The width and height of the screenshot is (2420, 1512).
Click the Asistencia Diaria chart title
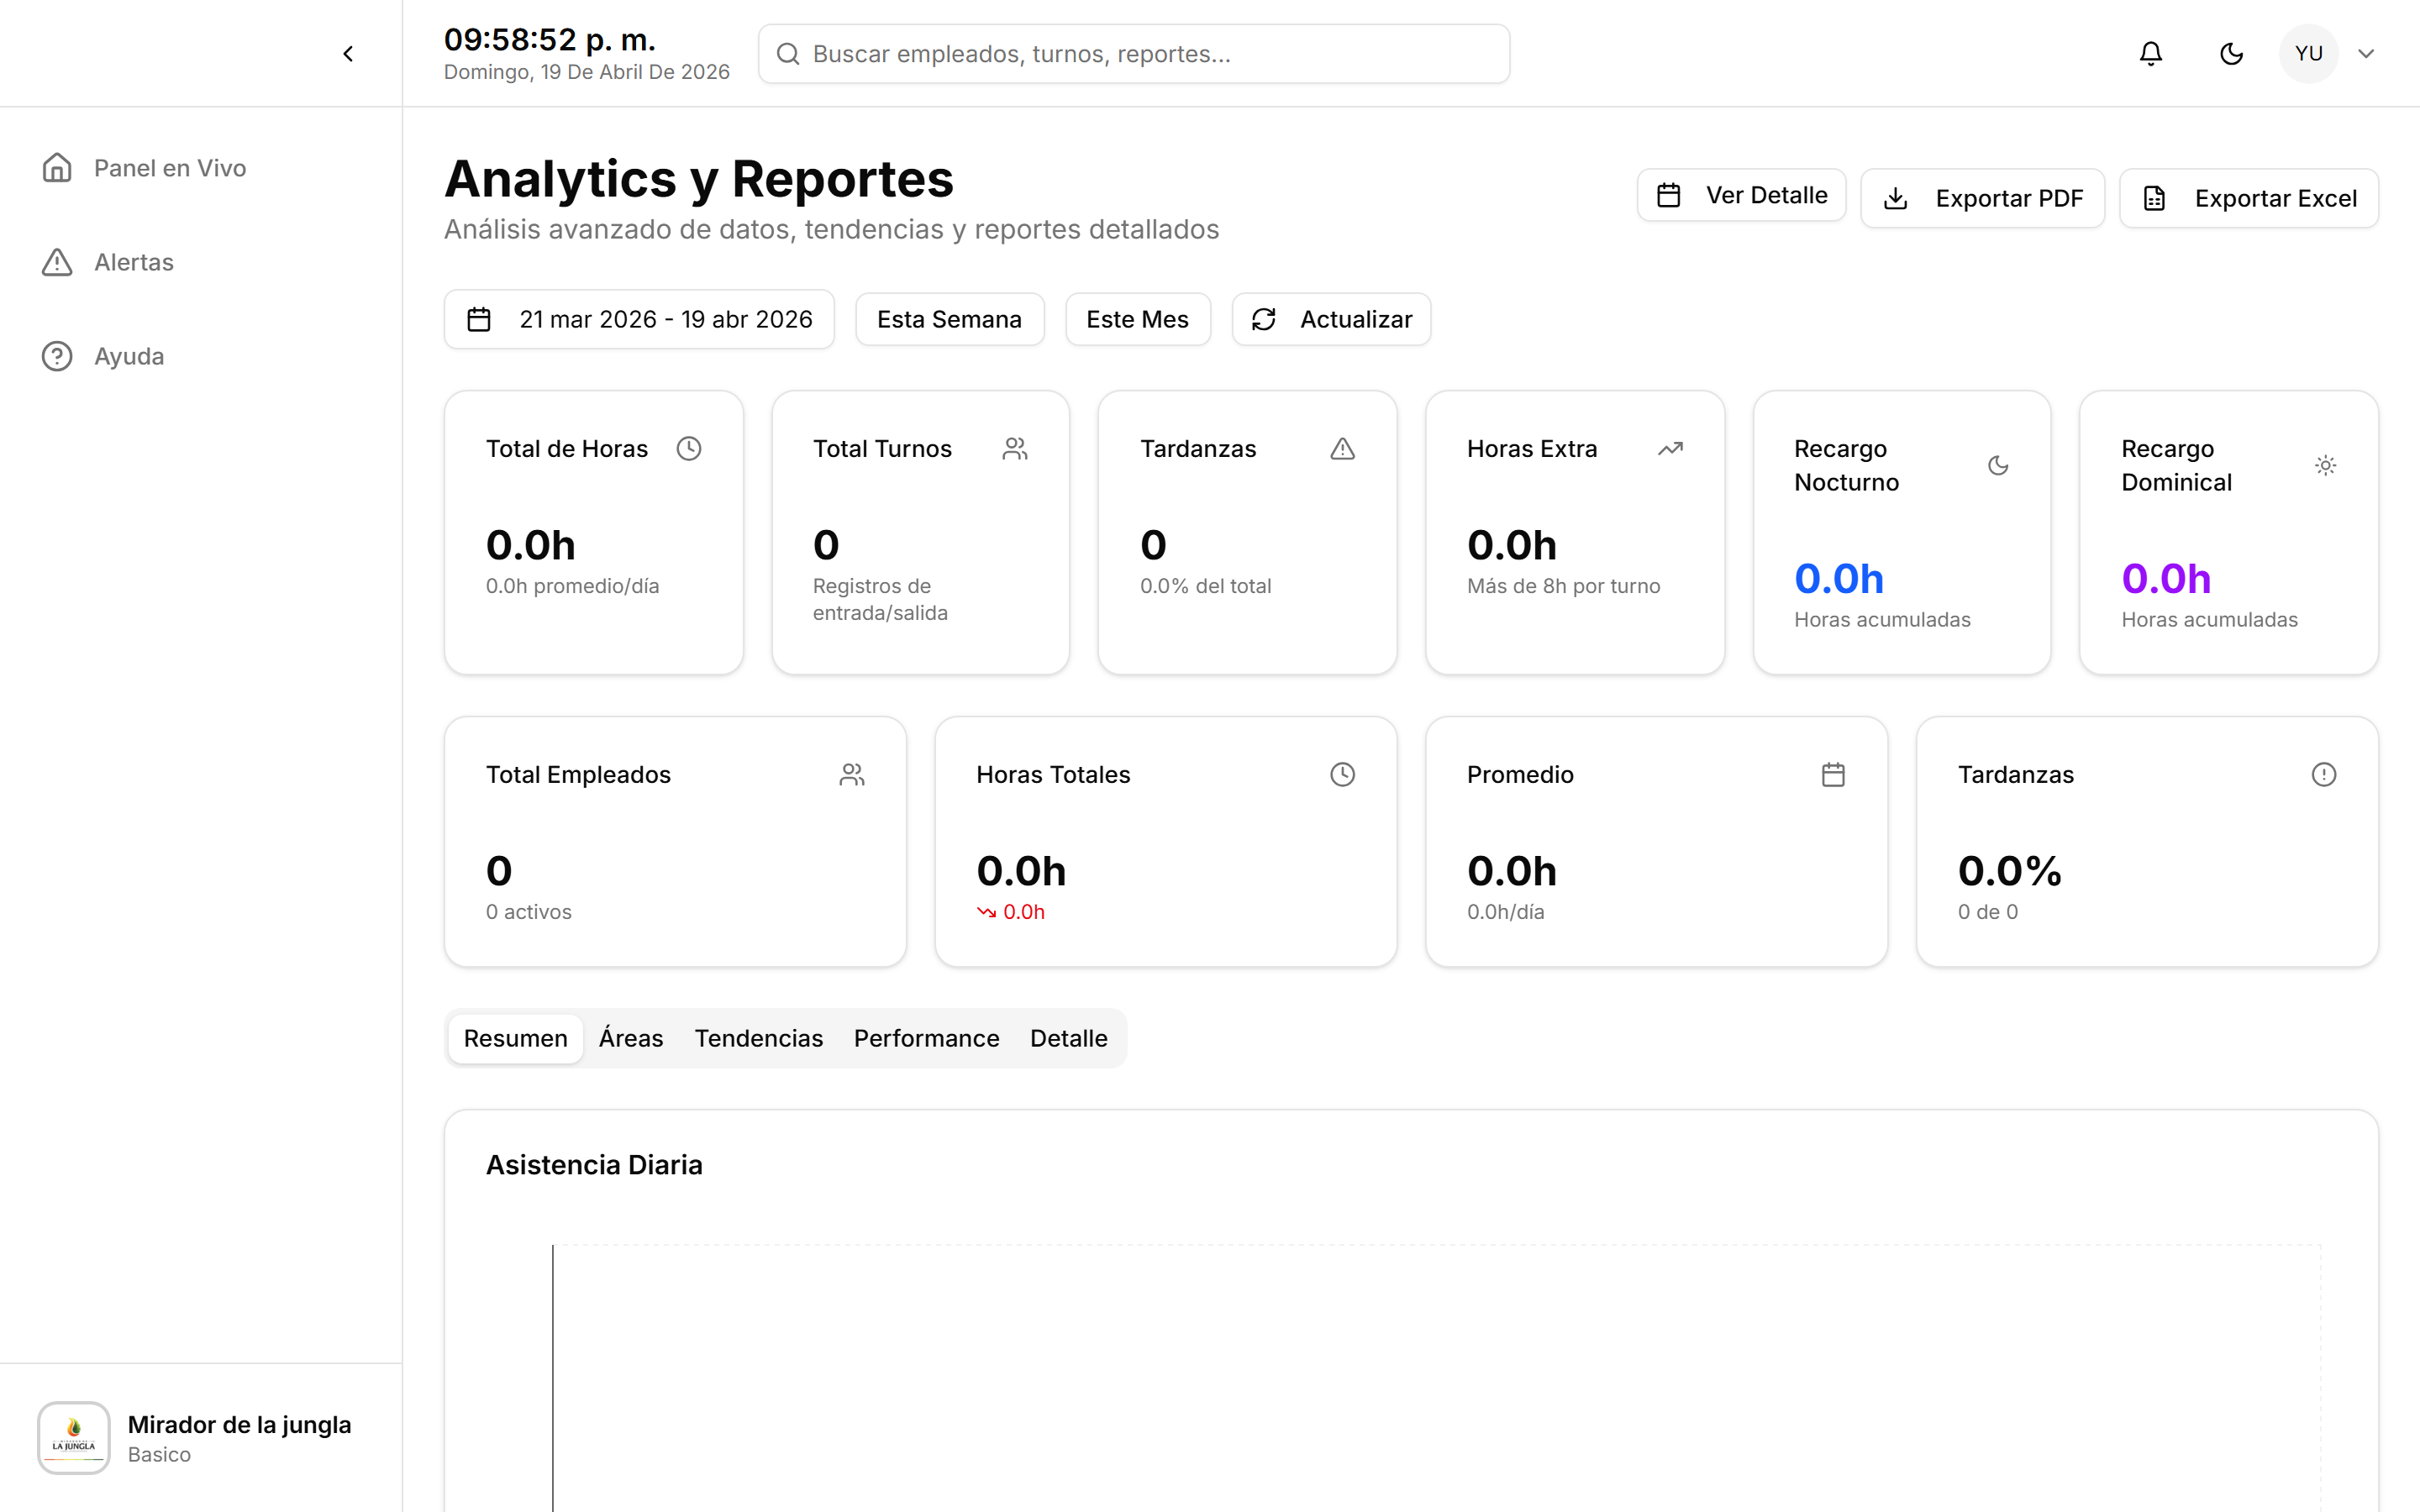click(x=594, y=1165)
